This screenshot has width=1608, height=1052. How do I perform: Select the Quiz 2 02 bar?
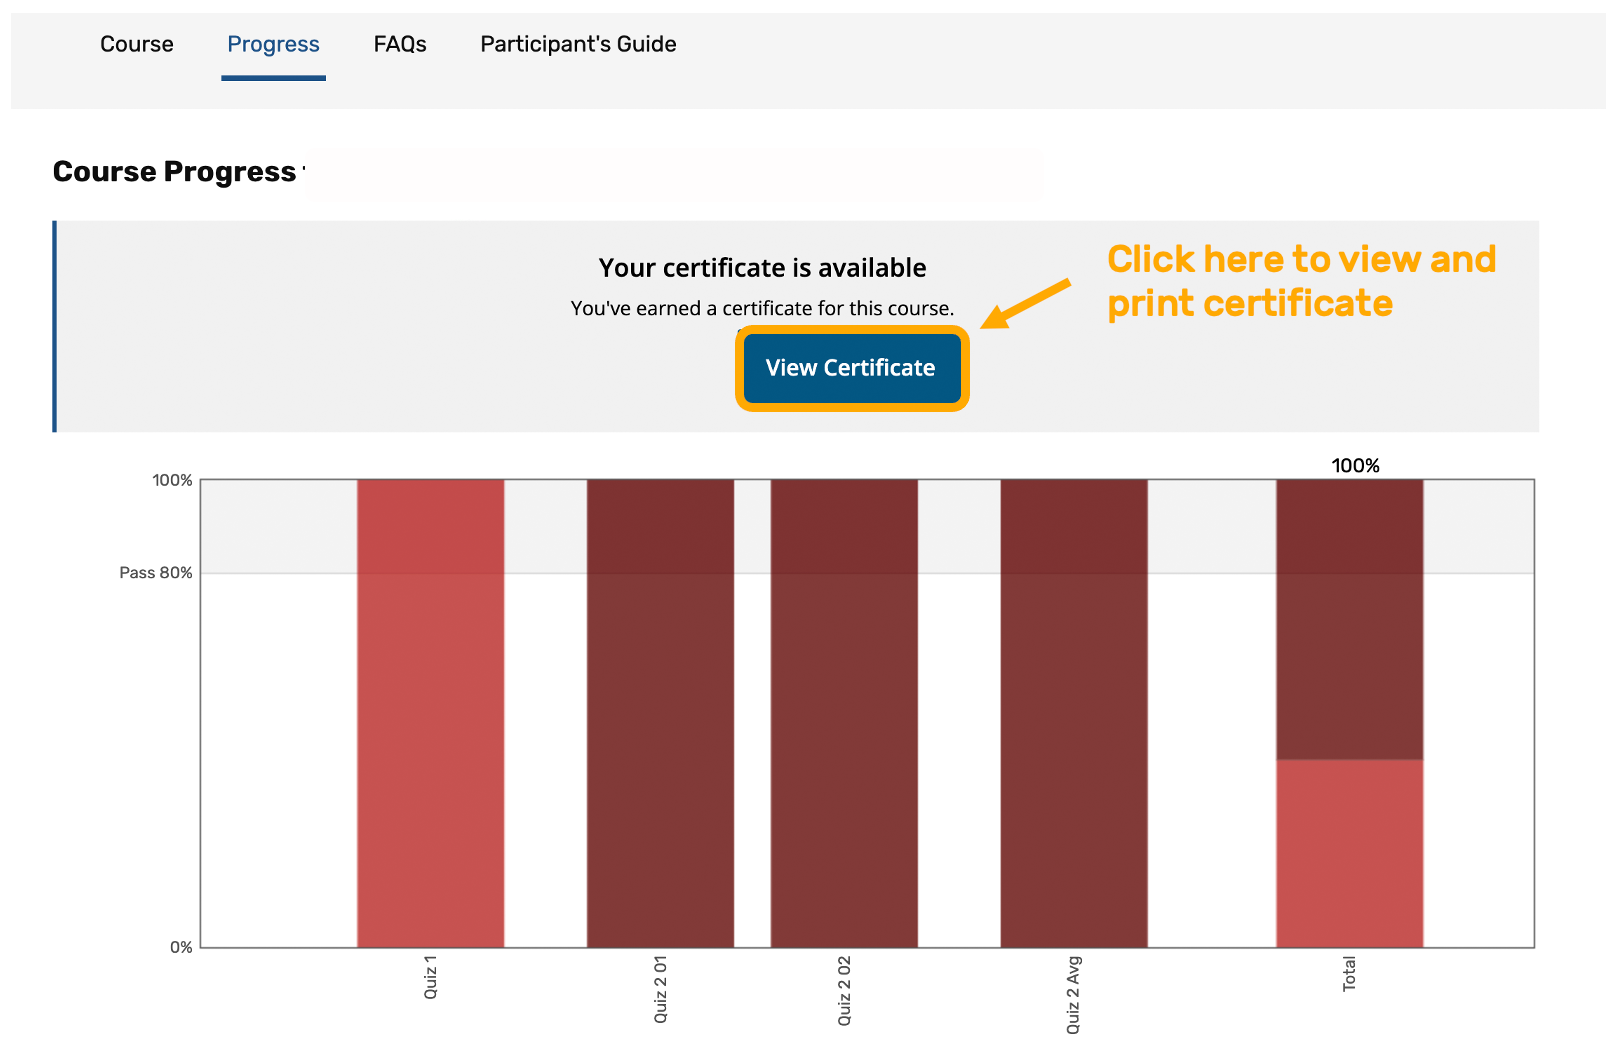[844, 713]
